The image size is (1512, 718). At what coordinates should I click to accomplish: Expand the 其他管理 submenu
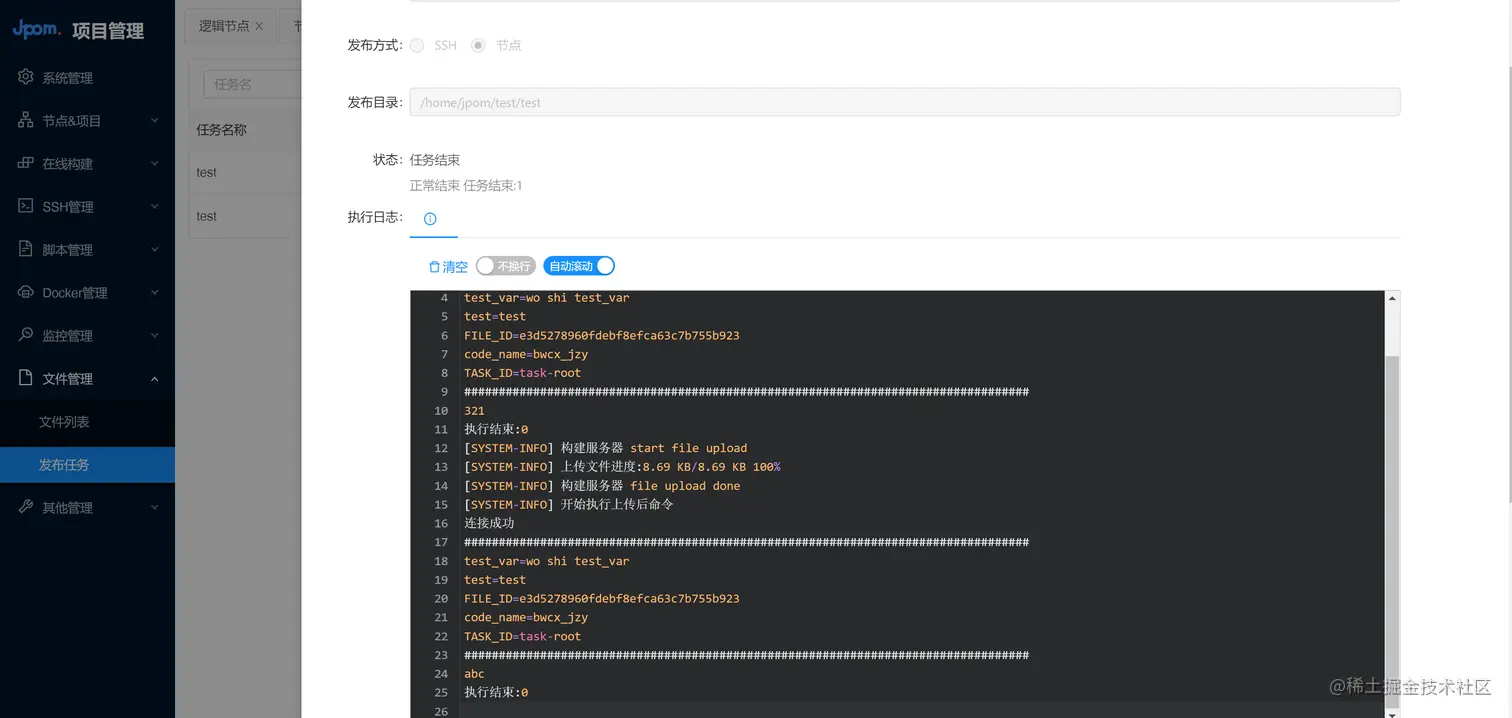point(156,507)
